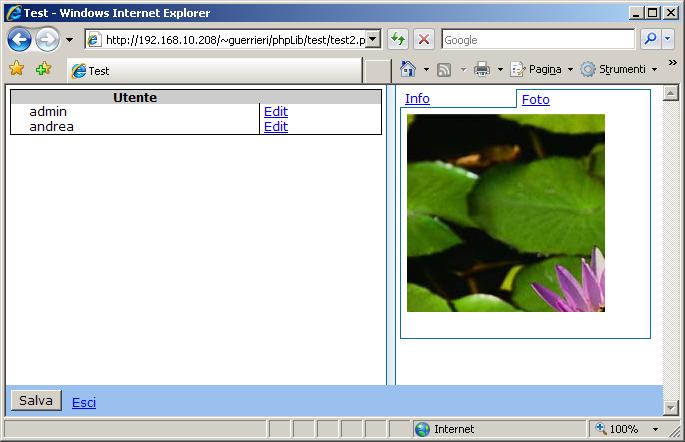Close the Internet Explorer window
Image resolution: width=685 pixels, height=442 pixels.
[x=670, y=13]
